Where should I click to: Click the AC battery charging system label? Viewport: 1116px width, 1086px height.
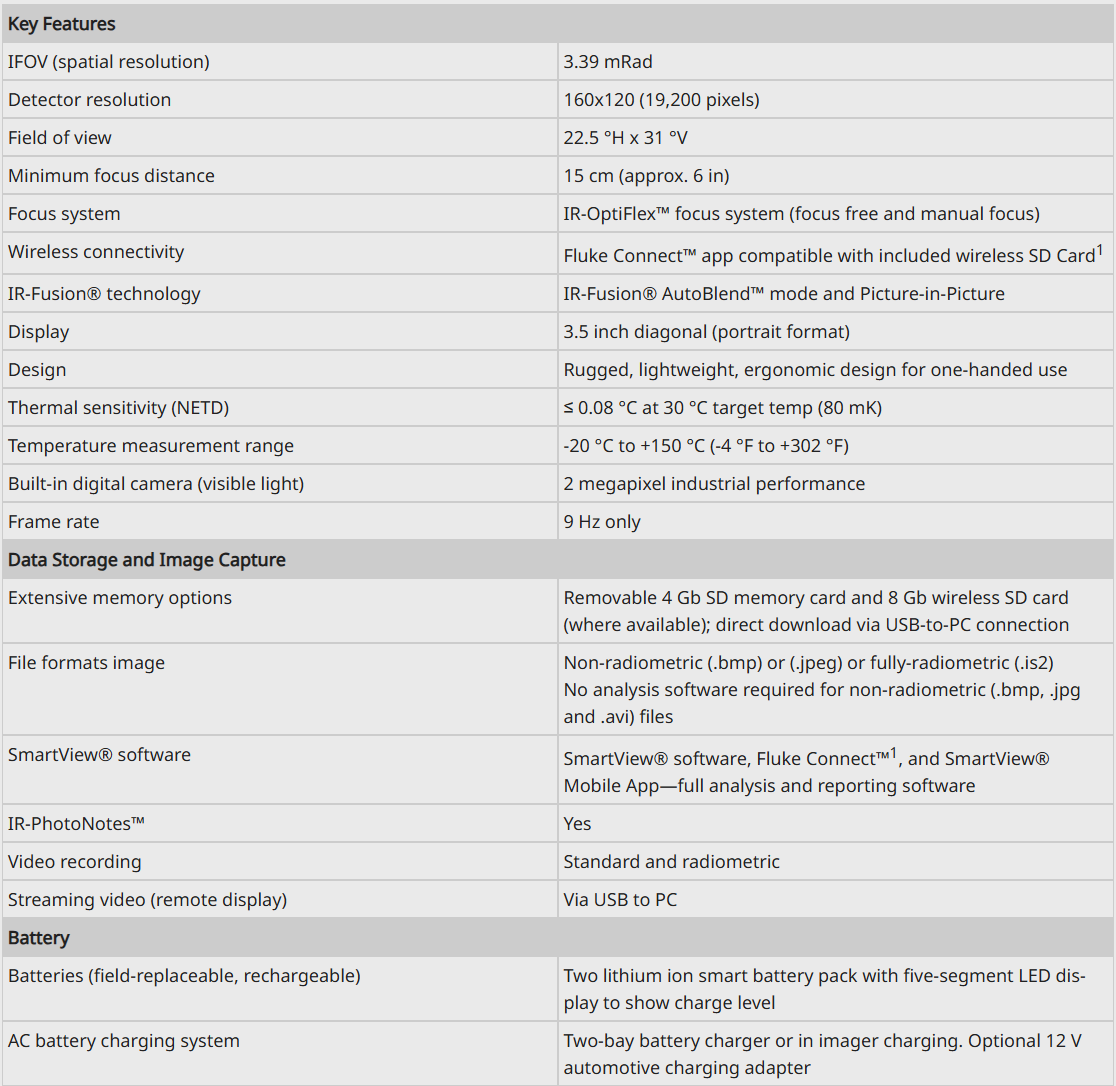point(124,1040)
